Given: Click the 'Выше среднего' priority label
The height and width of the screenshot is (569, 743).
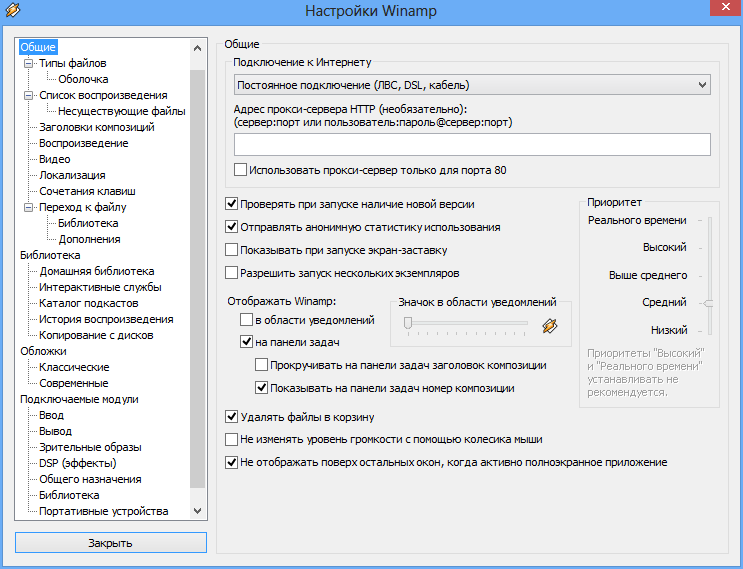Looking at the screenshot, I should pos(648,275).
